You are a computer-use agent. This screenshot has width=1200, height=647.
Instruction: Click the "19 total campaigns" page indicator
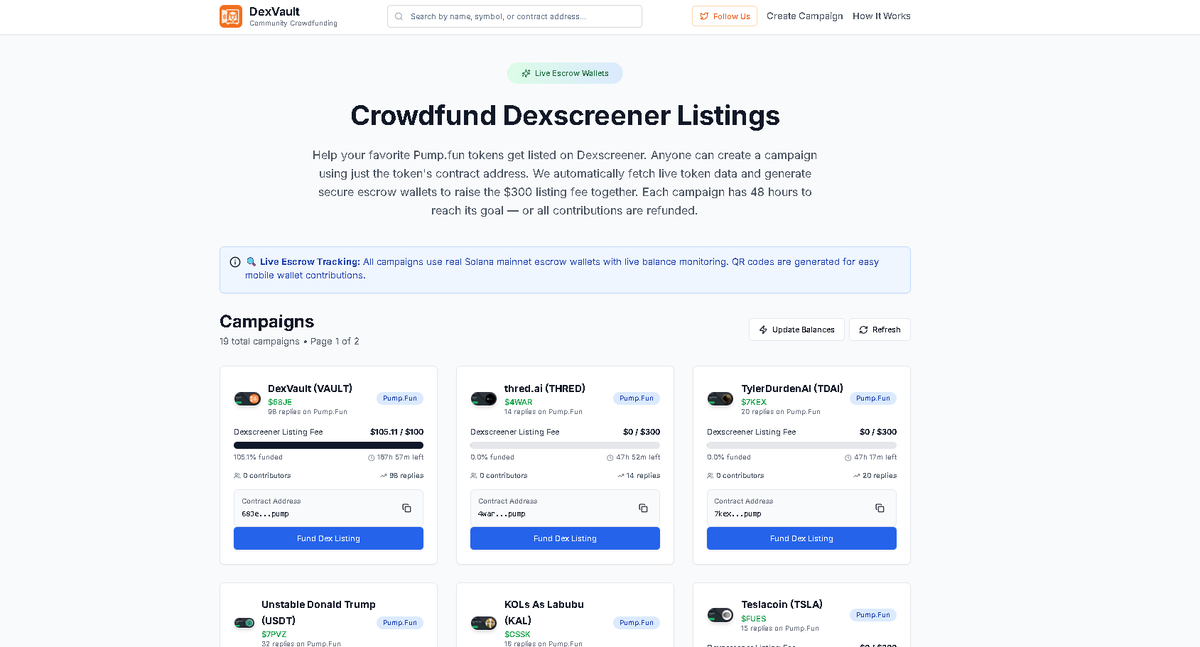(289, 341)
